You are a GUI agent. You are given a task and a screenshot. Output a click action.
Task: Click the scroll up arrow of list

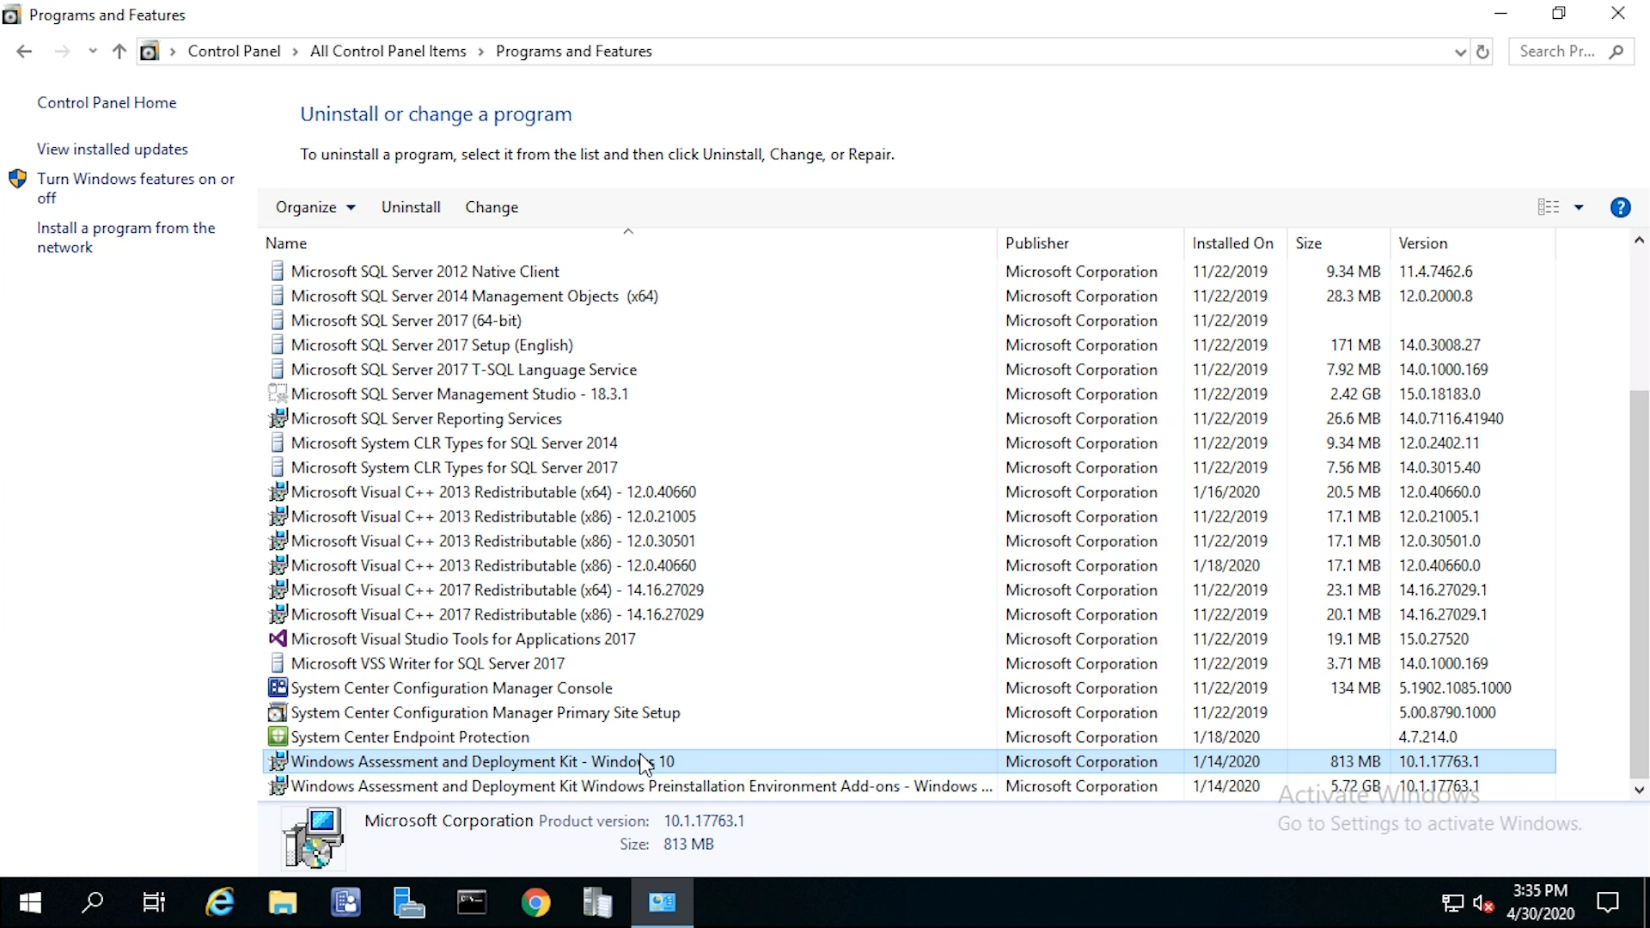point(1638,240)
